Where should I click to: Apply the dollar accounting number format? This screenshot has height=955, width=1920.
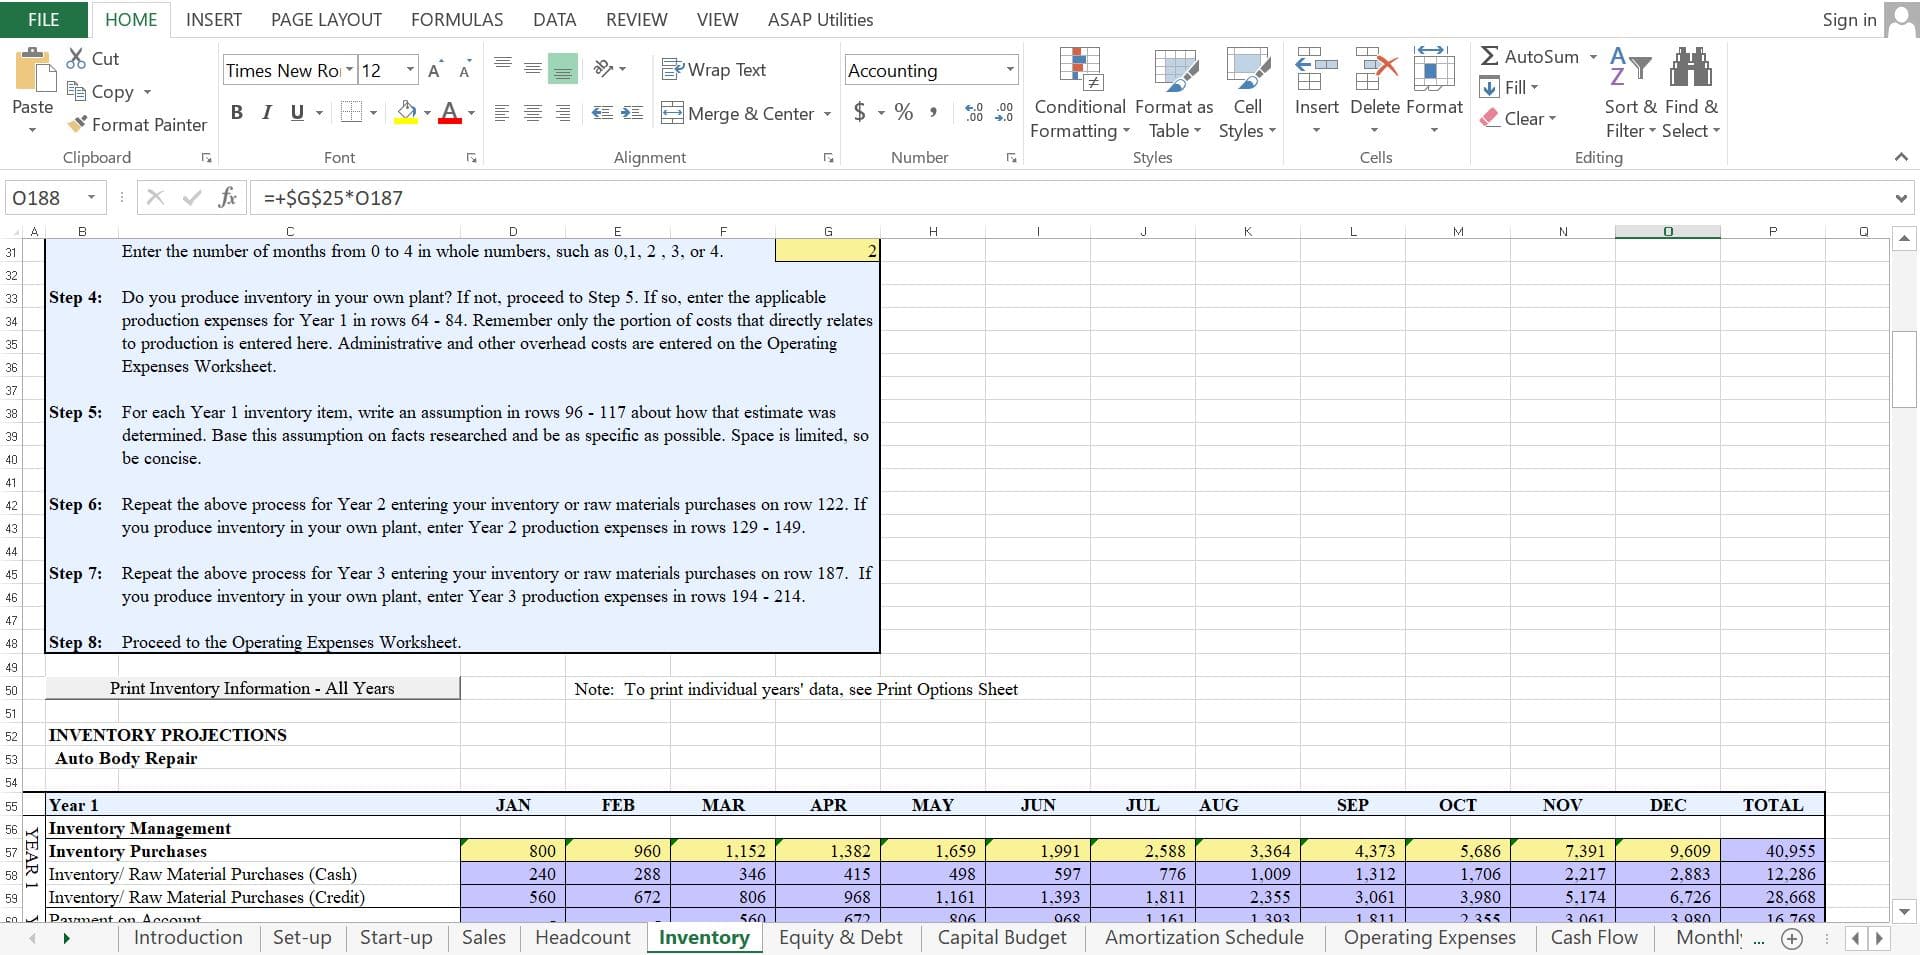(860, 112)
